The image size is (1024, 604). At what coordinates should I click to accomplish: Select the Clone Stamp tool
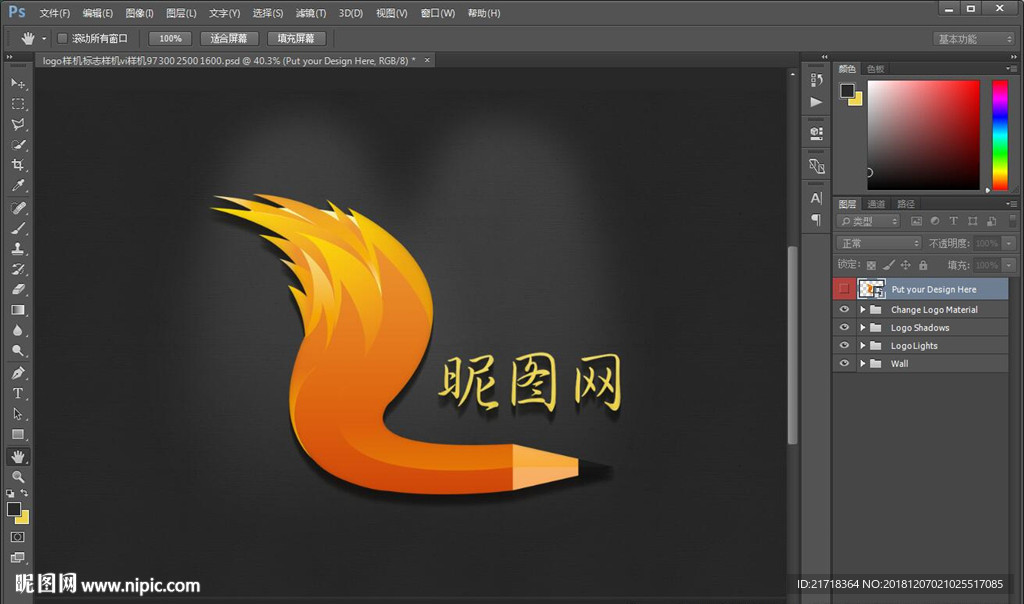tap(18, 248)
